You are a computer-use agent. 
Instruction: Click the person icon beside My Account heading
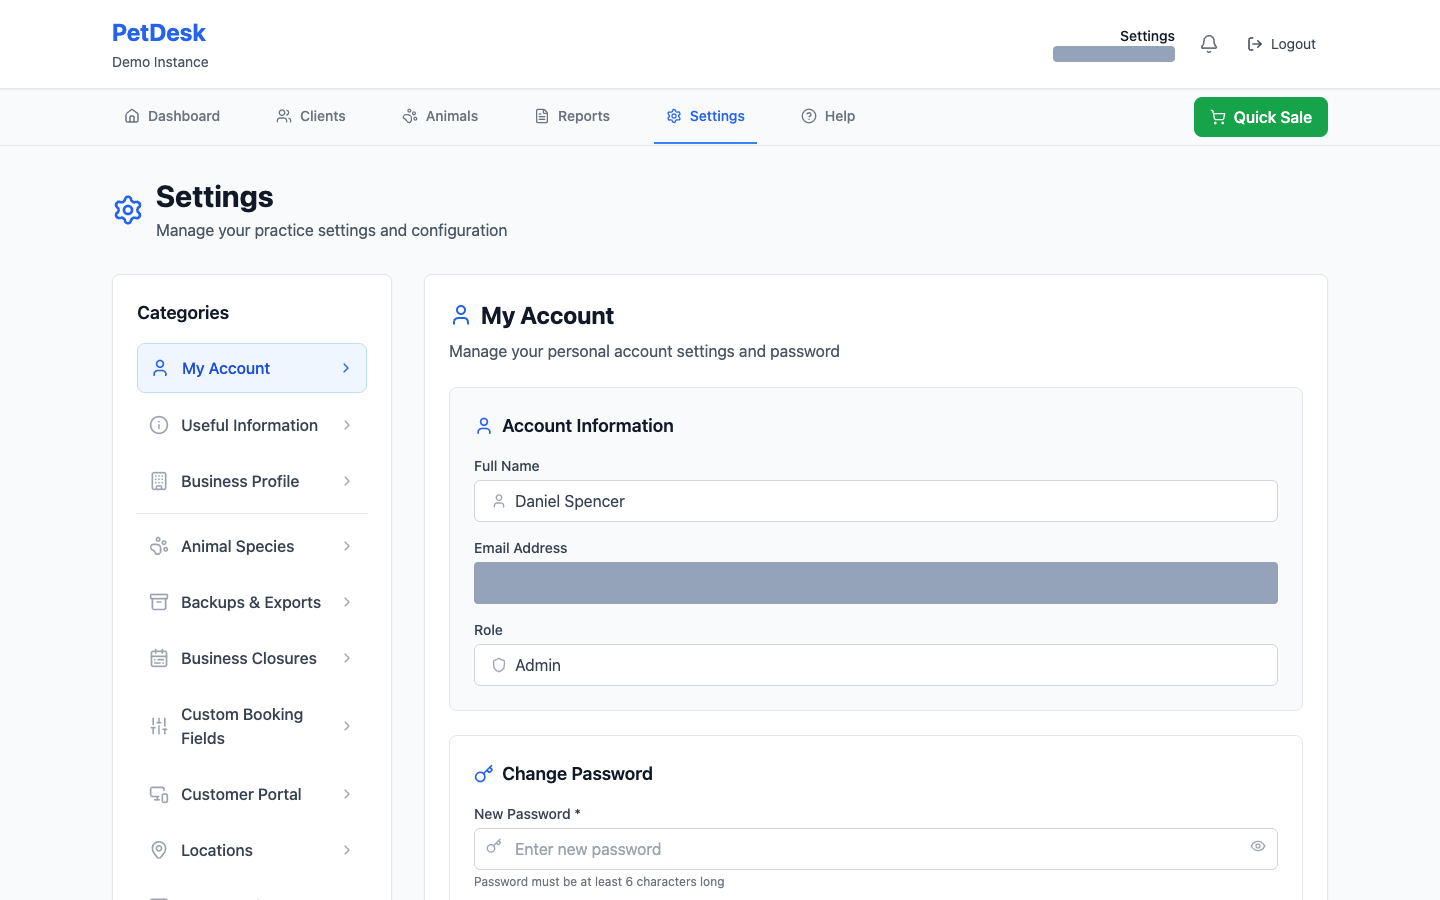(x=461, y=315)
